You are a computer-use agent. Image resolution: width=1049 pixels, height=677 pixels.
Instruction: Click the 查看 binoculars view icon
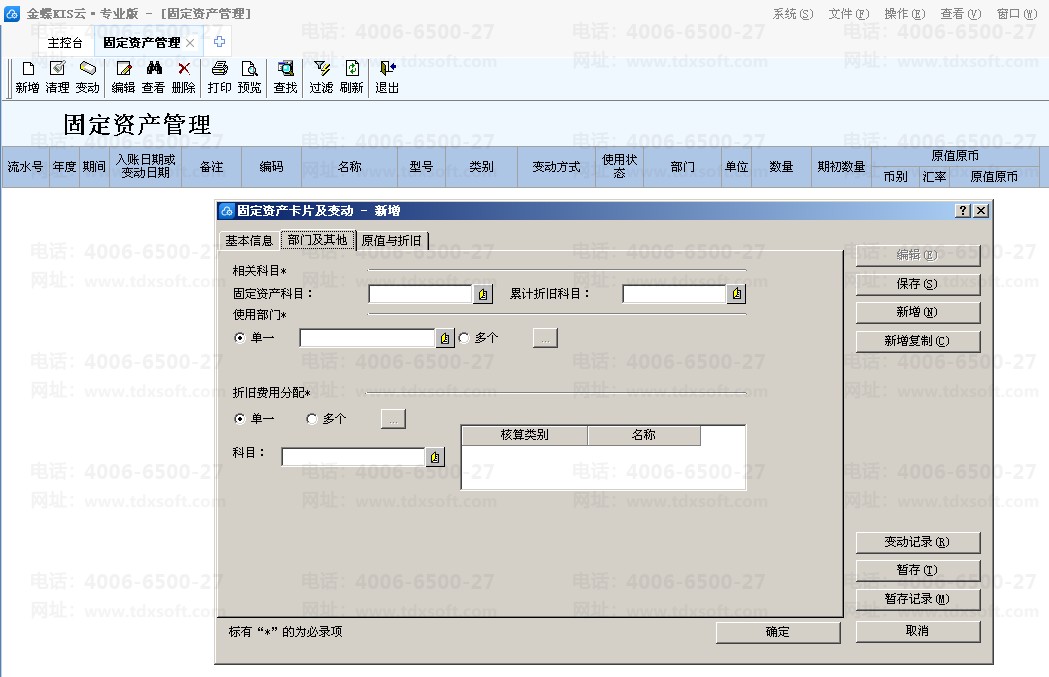coord(154,69)
